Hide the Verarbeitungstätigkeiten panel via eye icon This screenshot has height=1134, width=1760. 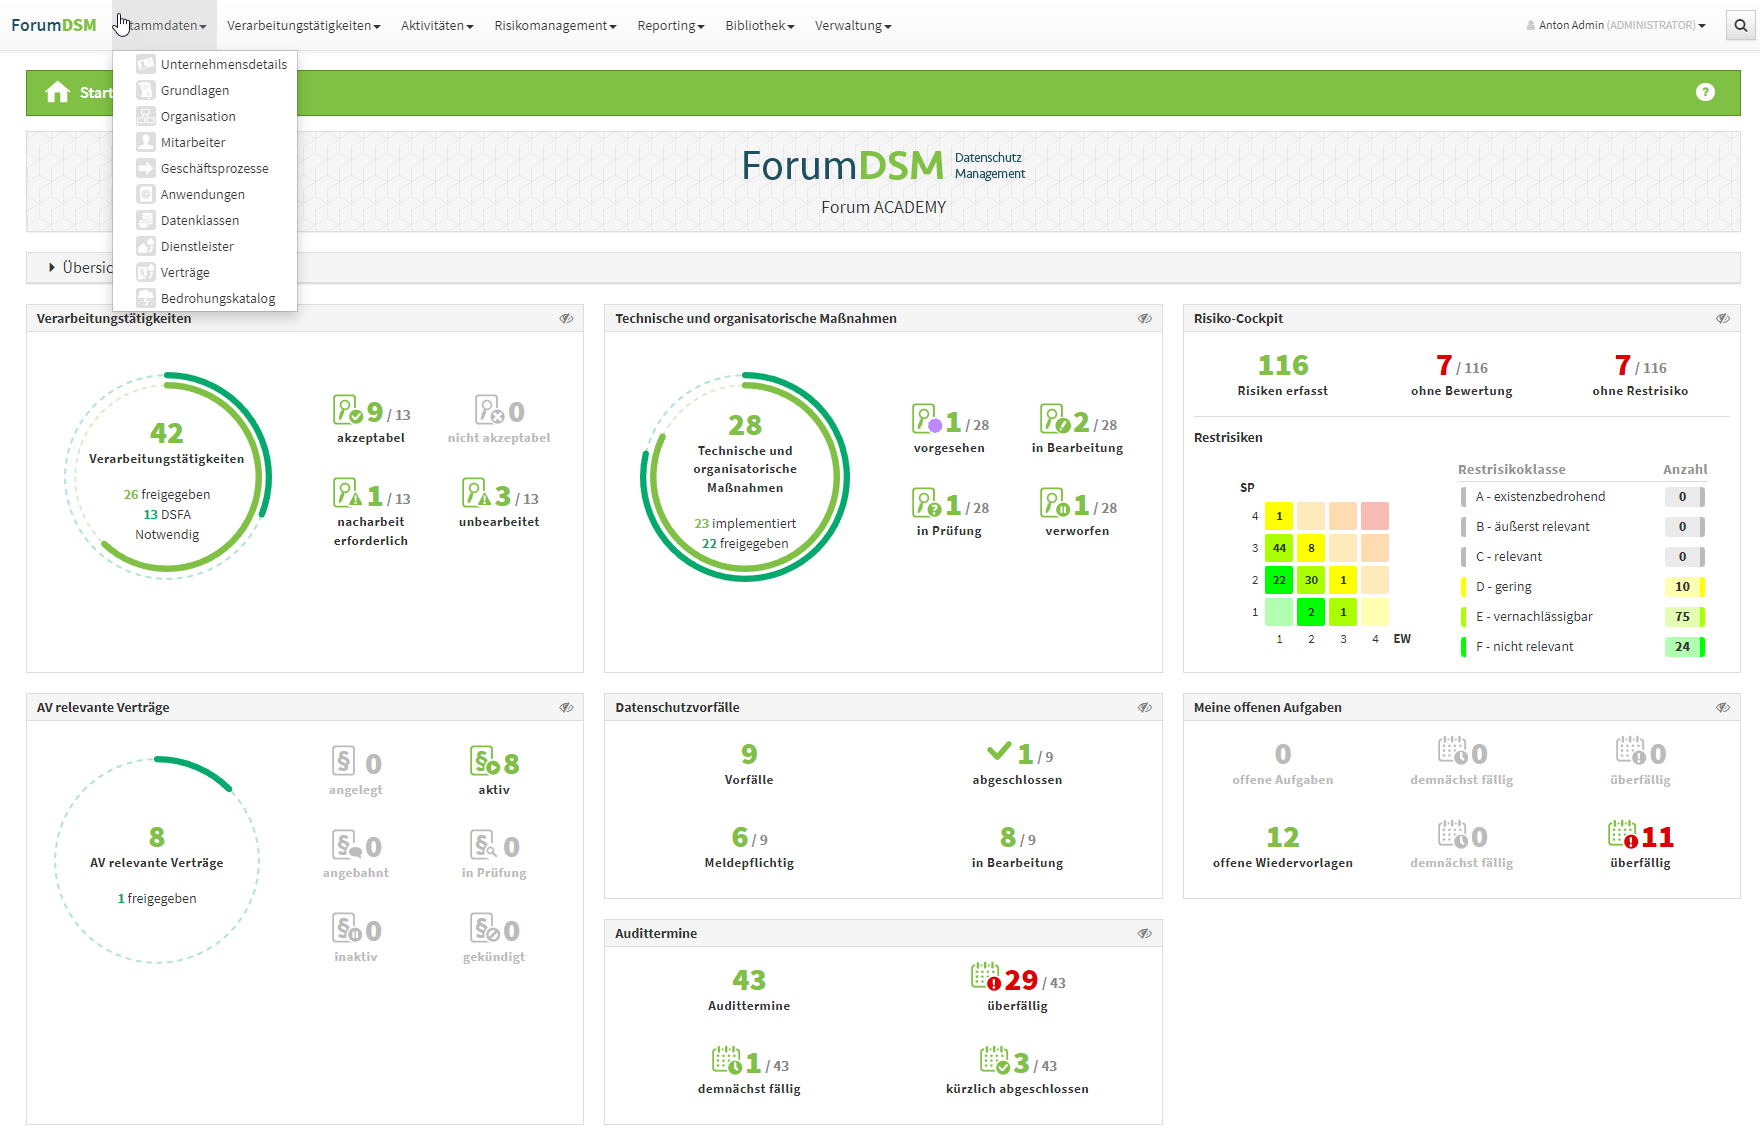[566, 319]
